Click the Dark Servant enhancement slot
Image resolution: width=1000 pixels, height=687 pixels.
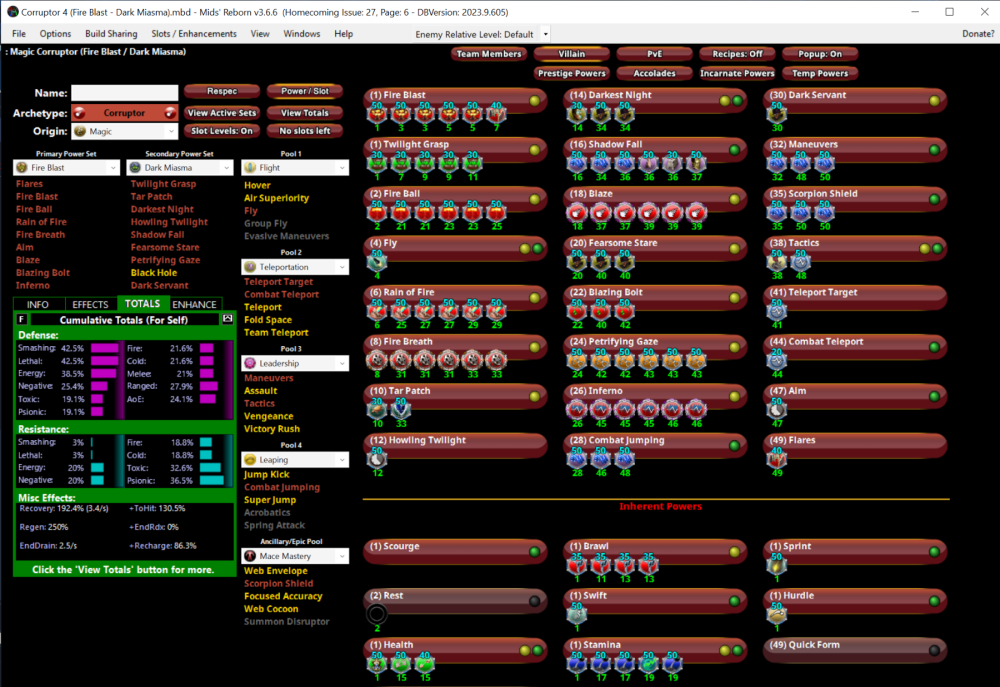pos(777,113)
